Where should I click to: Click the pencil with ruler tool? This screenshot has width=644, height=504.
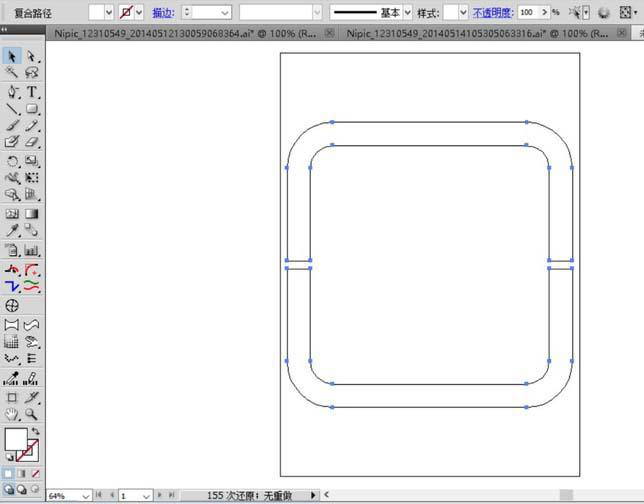pyautogui.click(x=32, y=378)
